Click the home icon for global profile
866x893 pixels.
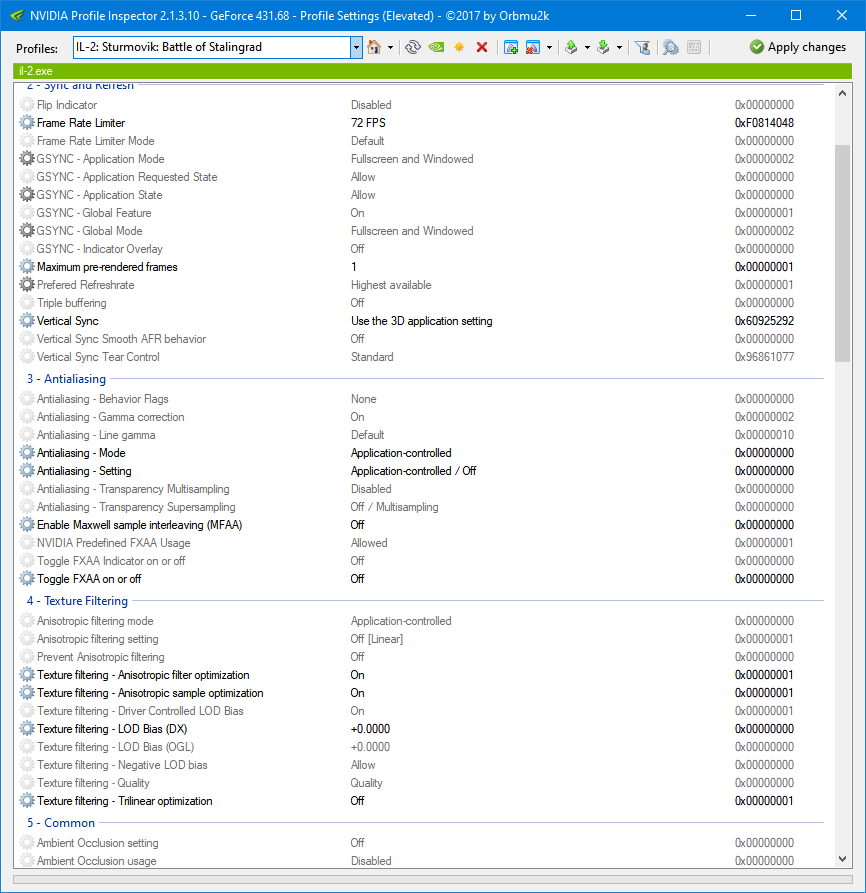tap(374, 47)
